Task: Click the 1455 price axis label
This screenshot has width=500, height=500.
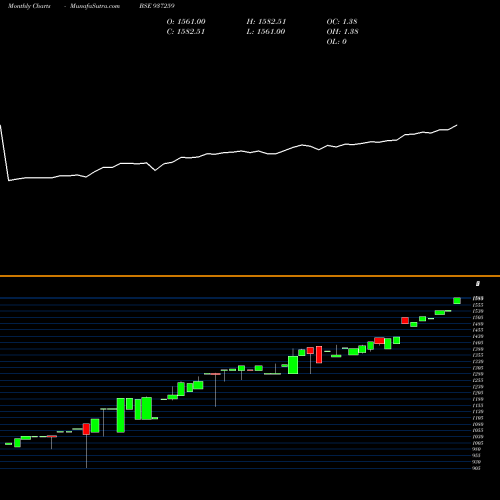Action: click(x=478, y=330)
